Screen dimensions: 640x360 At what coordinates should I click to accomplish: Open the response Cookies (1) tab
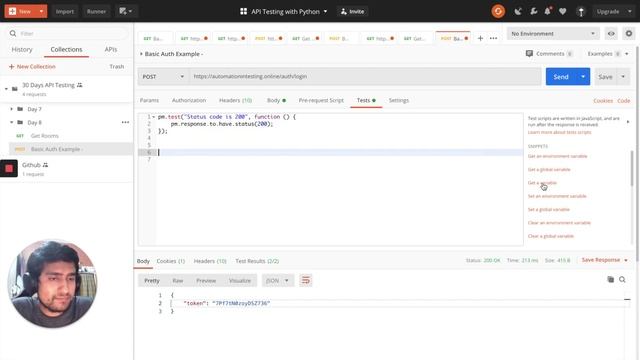[x=171, y=261]
